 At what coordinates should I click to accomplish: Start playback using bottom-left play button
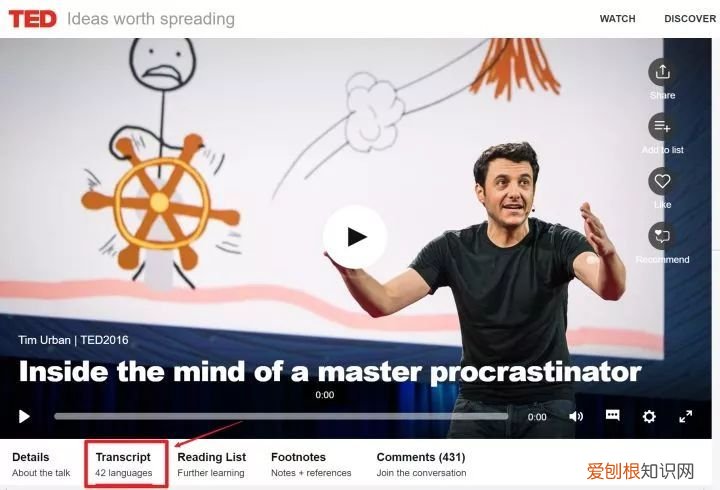[x=24, y=417]
